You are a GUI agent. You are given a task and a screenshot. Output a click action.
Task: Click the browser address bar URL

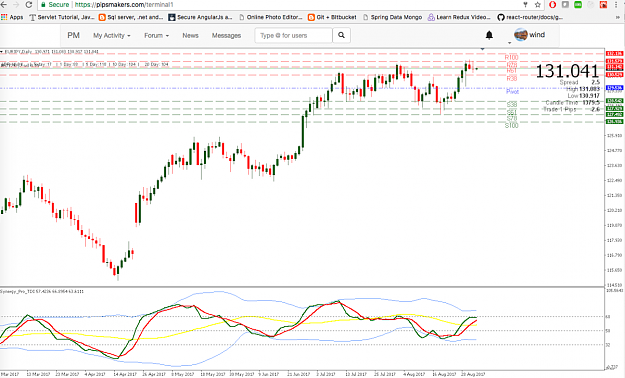(124, 5)
